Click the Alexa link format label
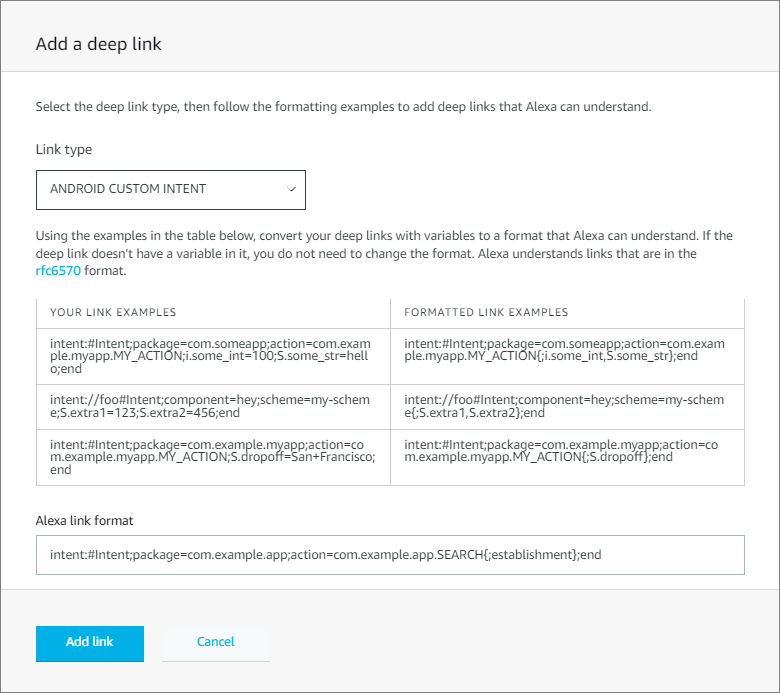This screenshot has width=780, height=693. (85, 521)
